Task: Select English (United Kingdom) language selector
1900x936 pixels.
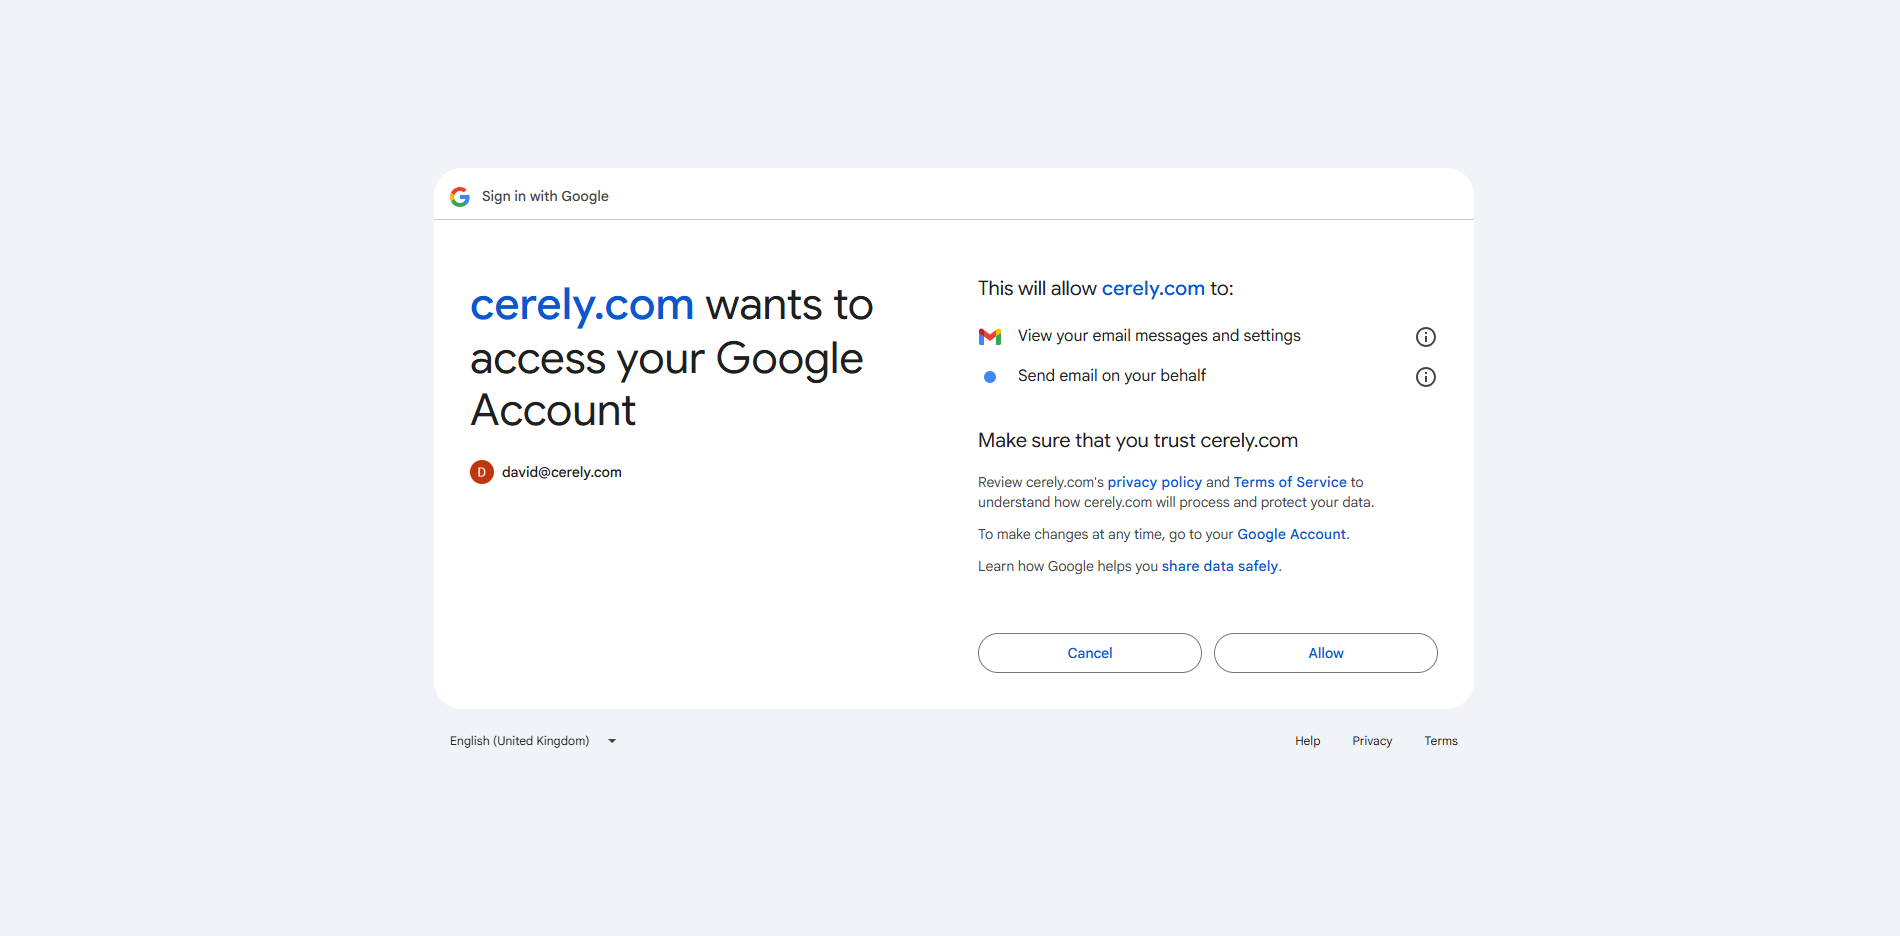Action: click(520, 741)
